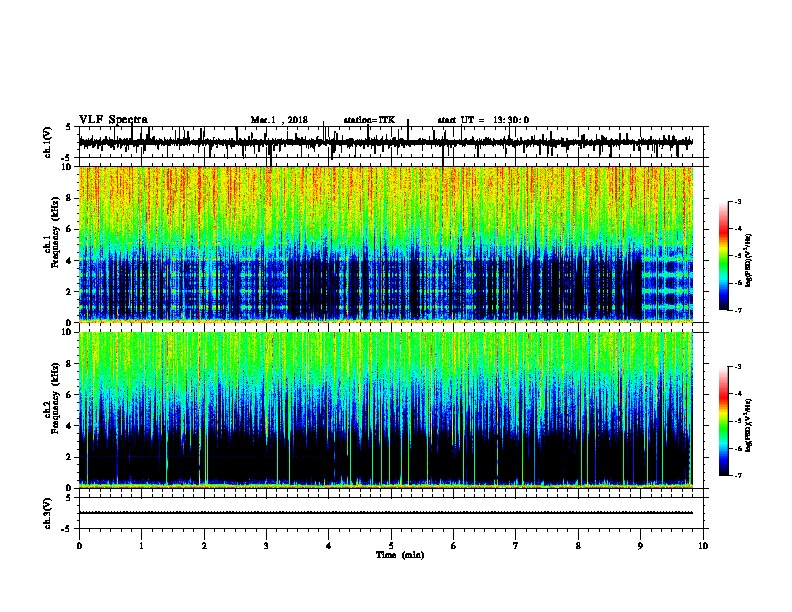Click the "station=ITK" header text
The height and width of the screenshot is (612, 792).
[369, 120]
